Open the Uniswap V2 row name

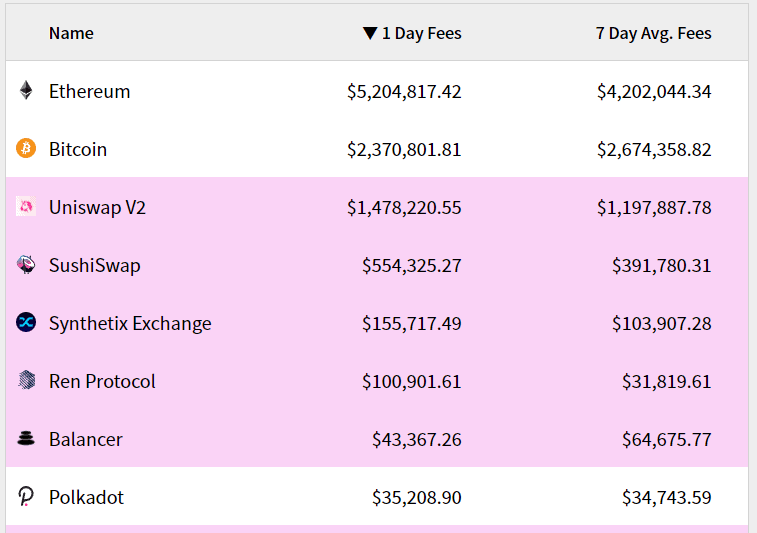point(97,208)
